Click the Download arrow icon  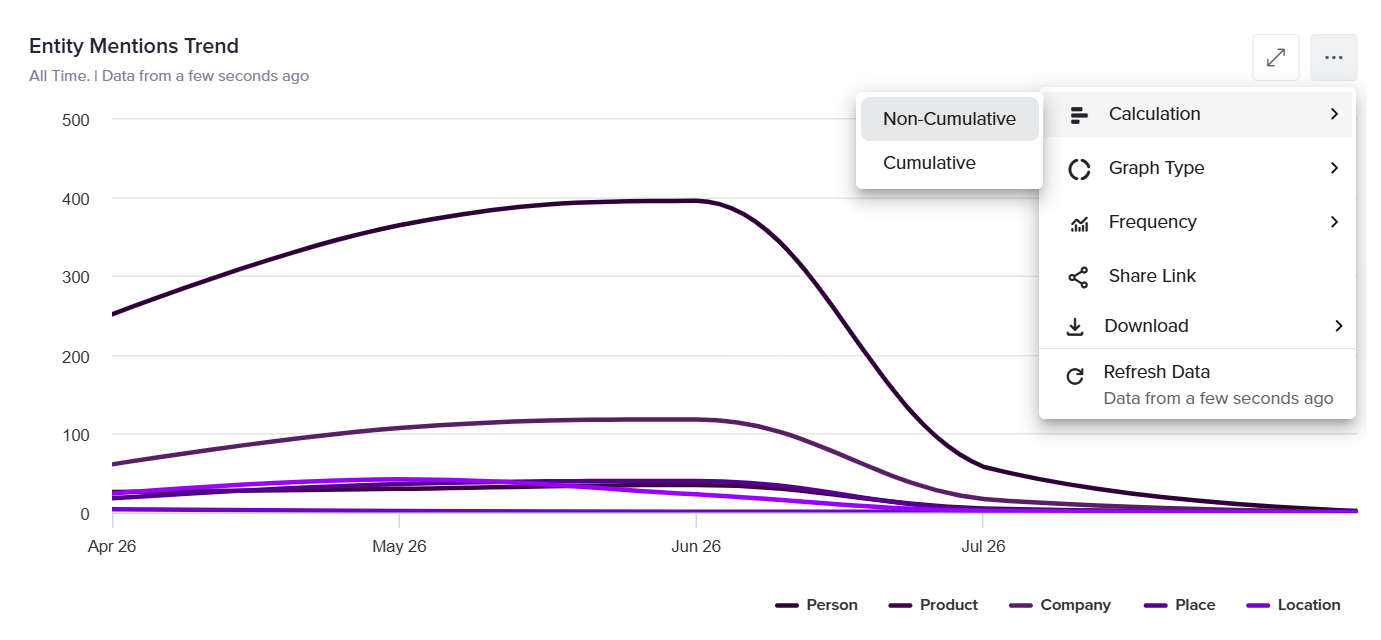[1075, 326]
